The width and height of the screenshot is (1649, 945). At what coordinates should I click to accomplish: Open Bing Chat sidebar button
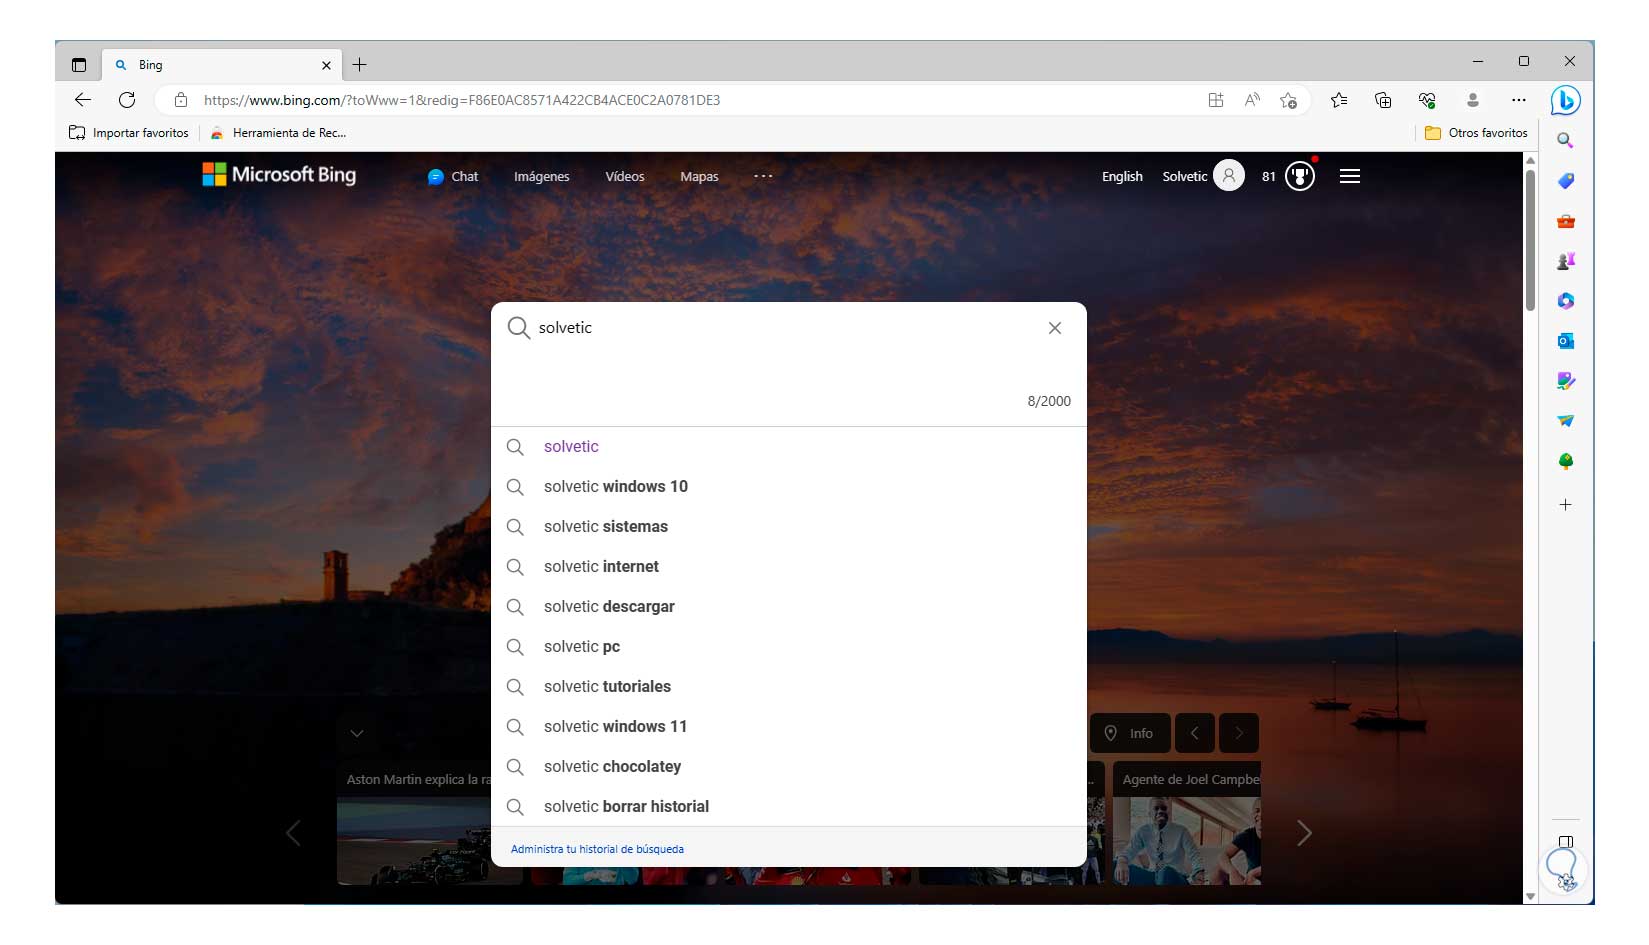coord(1565,100)
